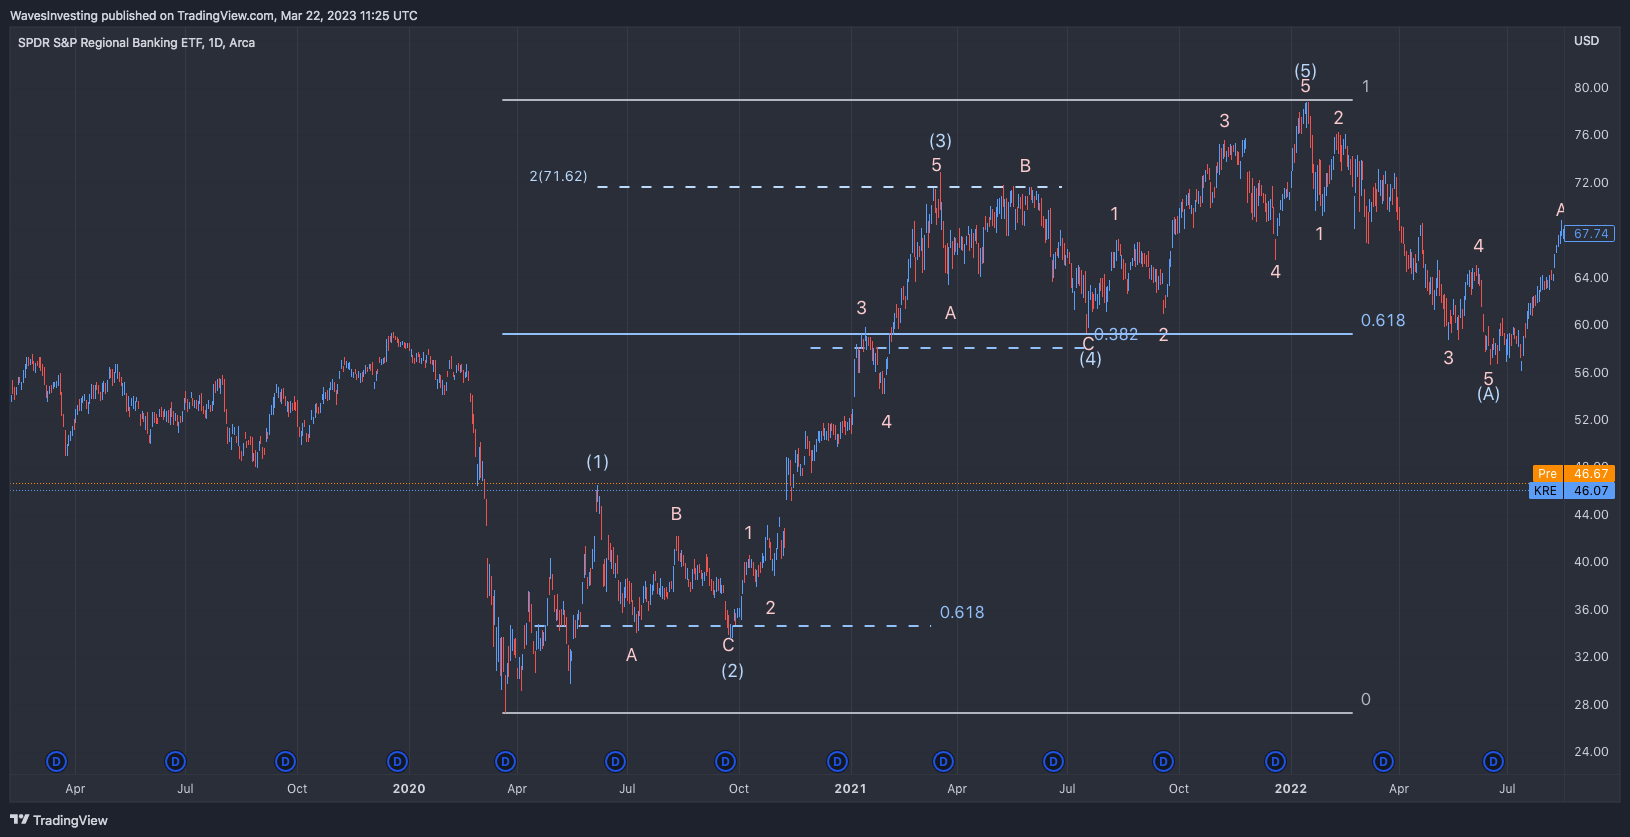1630x837 pixels.
Task: Click the WavesInvesting published on TradingView.com header
Action: click(214, 16)
